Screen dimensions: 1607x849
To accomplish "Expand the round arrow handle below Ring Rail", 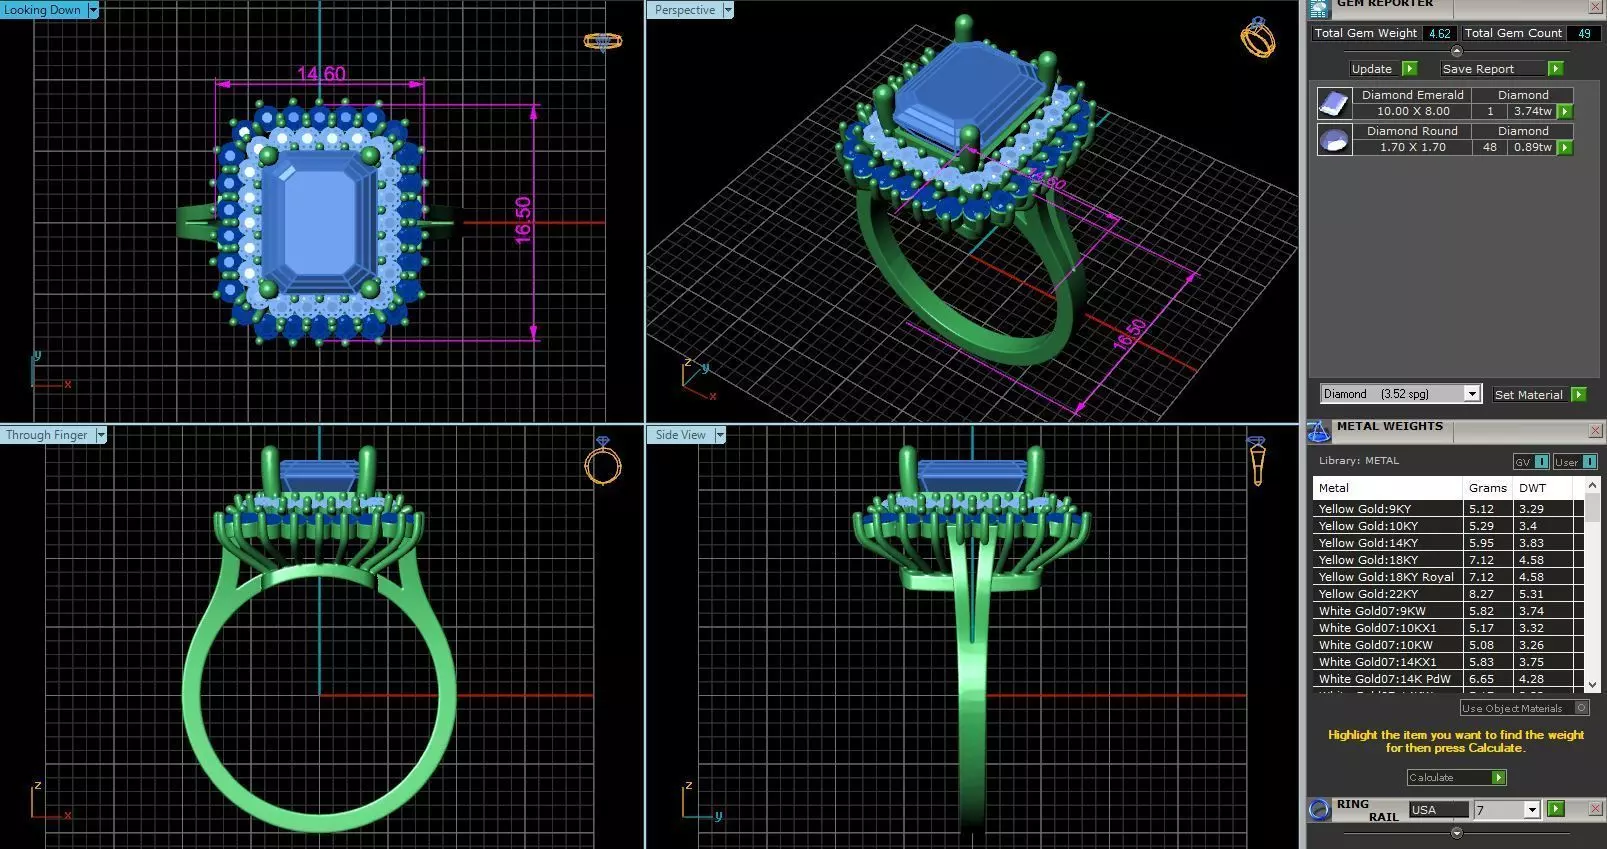I will point(1456,832).
